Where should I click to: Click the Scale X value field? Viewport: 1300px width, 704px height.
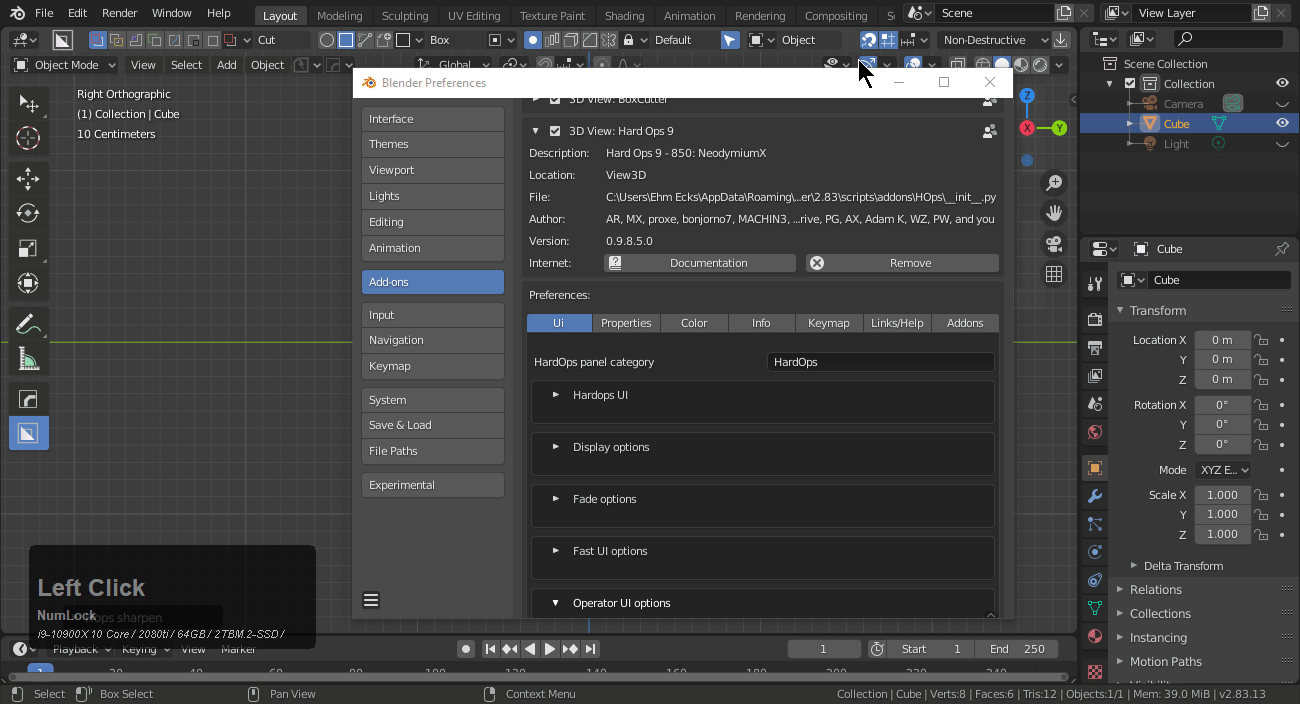tap(1222, 495)
